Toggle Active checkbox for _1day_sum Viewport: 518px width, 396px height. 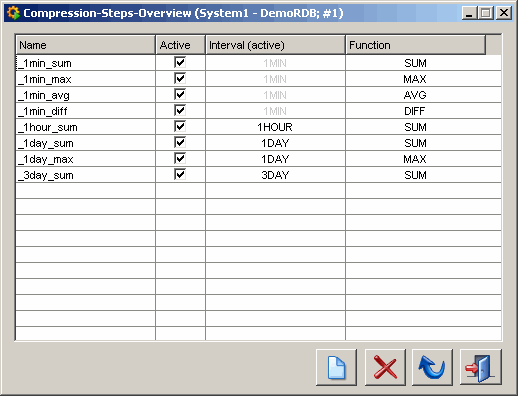pyautogui.click(x=180, y=142)
